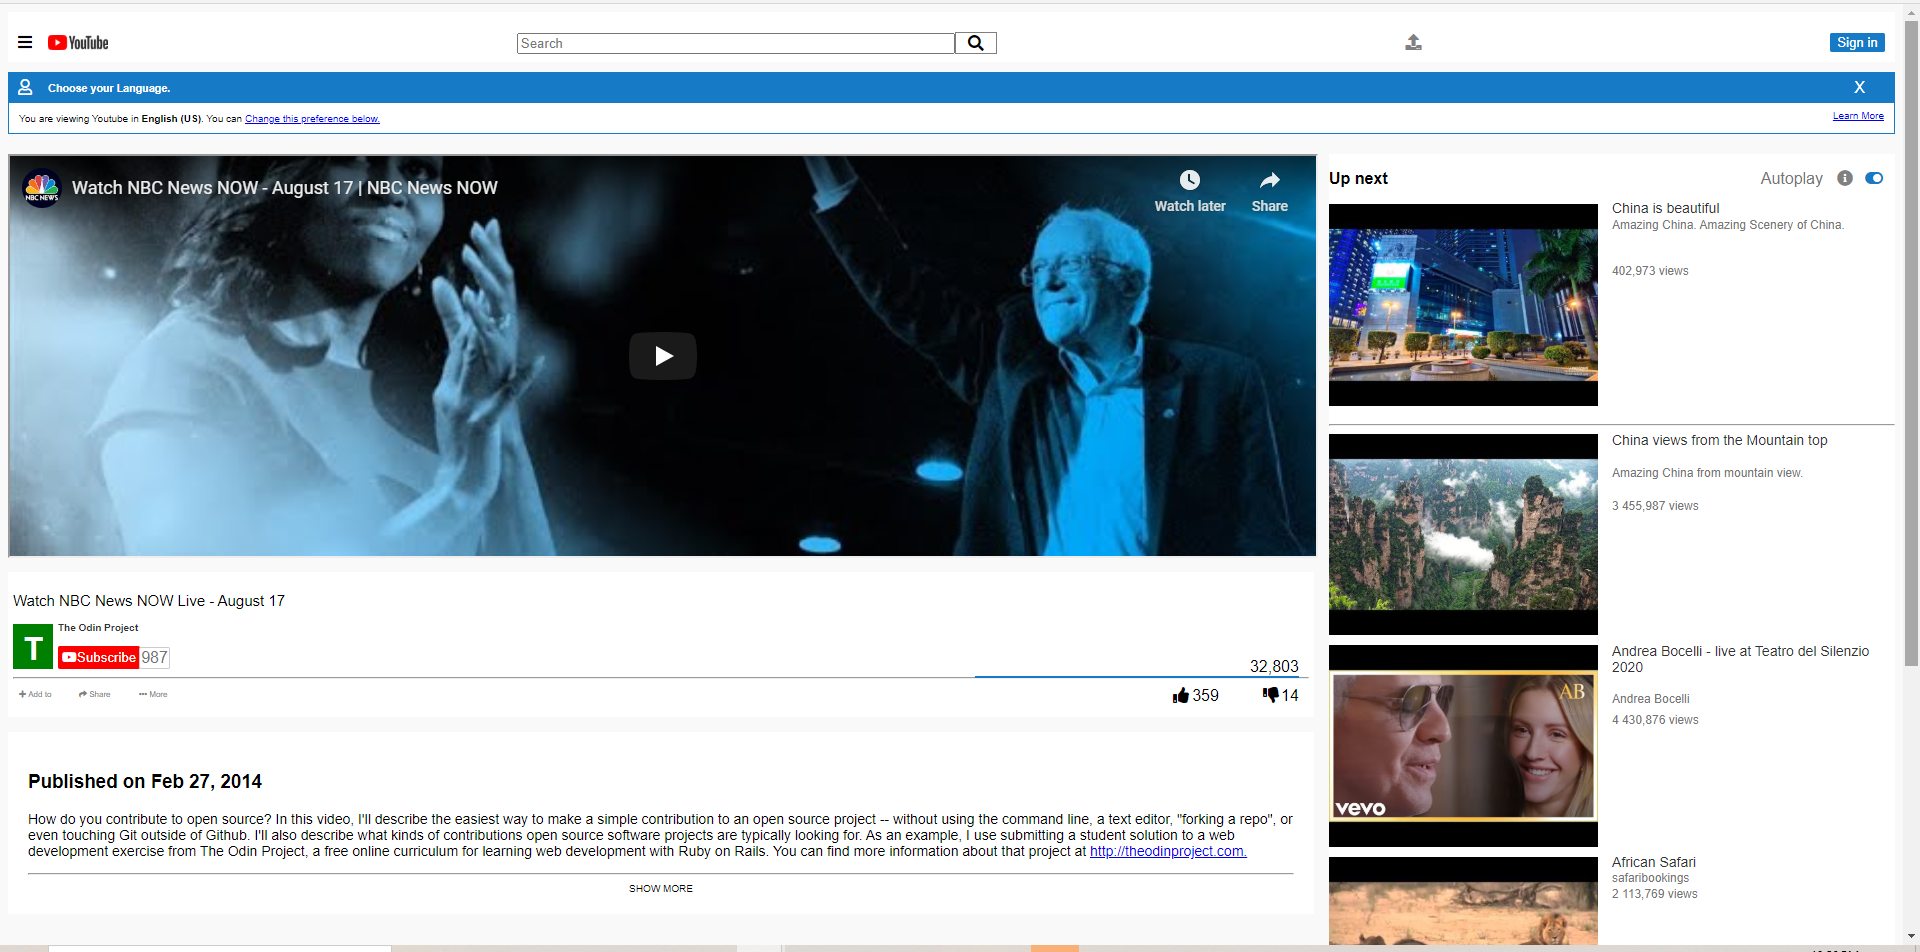This screenshot has width=1920, height=952.
Task: Click the video upload icon
Action: pyautogui.click(x=1413, y=42)
